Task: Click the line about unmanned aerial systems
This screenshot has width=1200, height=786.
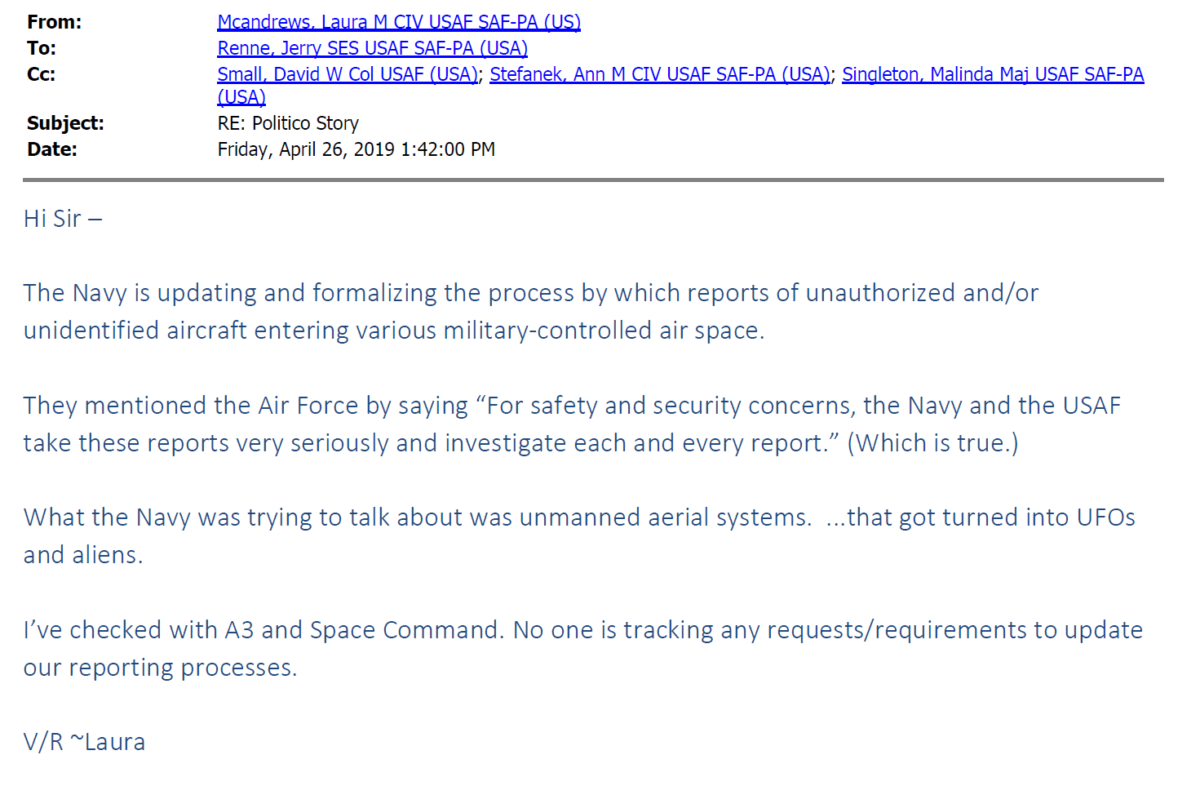Action: (579, 518)
